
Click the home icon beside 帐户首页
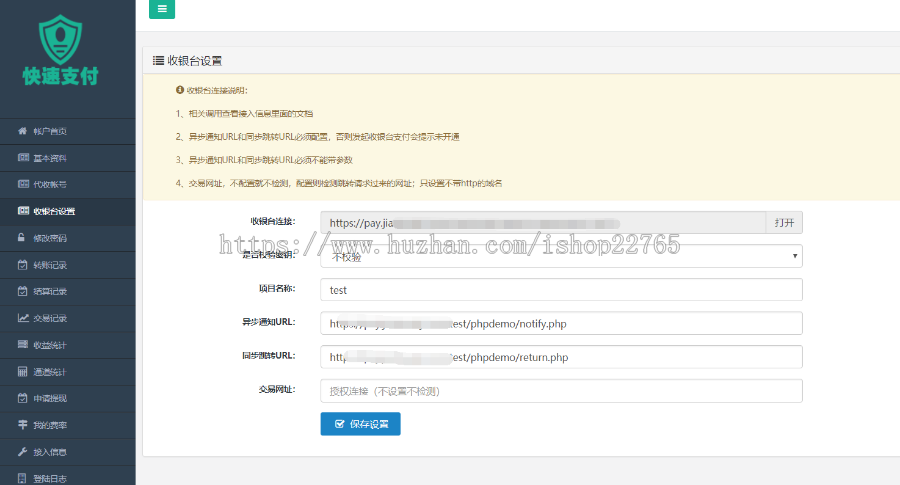coord(22,131)
